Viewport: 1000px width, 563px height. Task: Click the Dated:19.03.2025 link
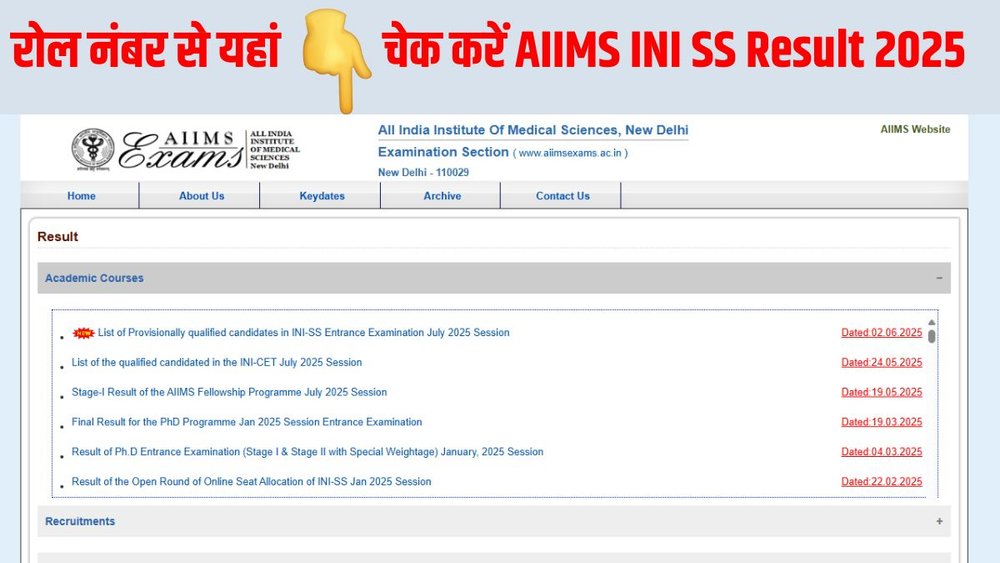pos(881,422)
